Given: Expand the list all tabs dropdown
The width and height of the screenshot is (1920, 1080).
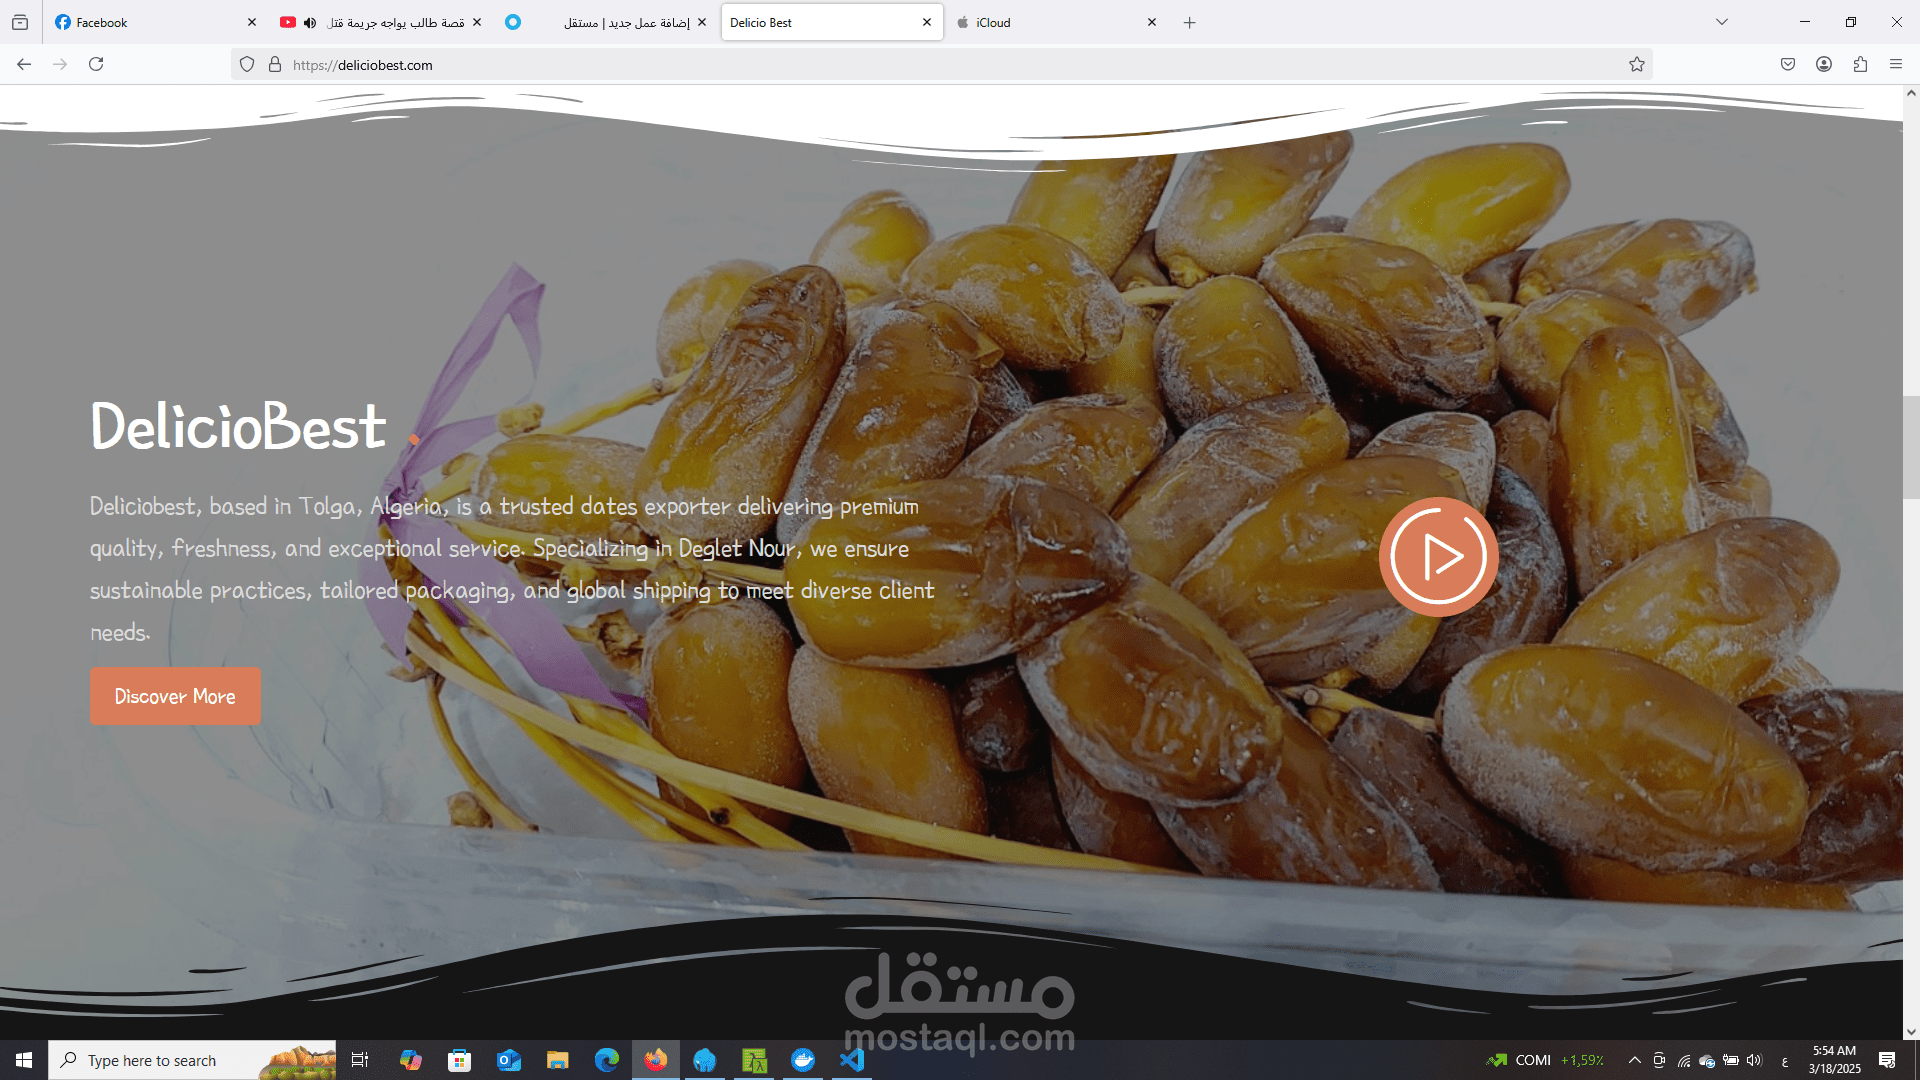Looking at the screenshot, I should (x=1721, y=22).
